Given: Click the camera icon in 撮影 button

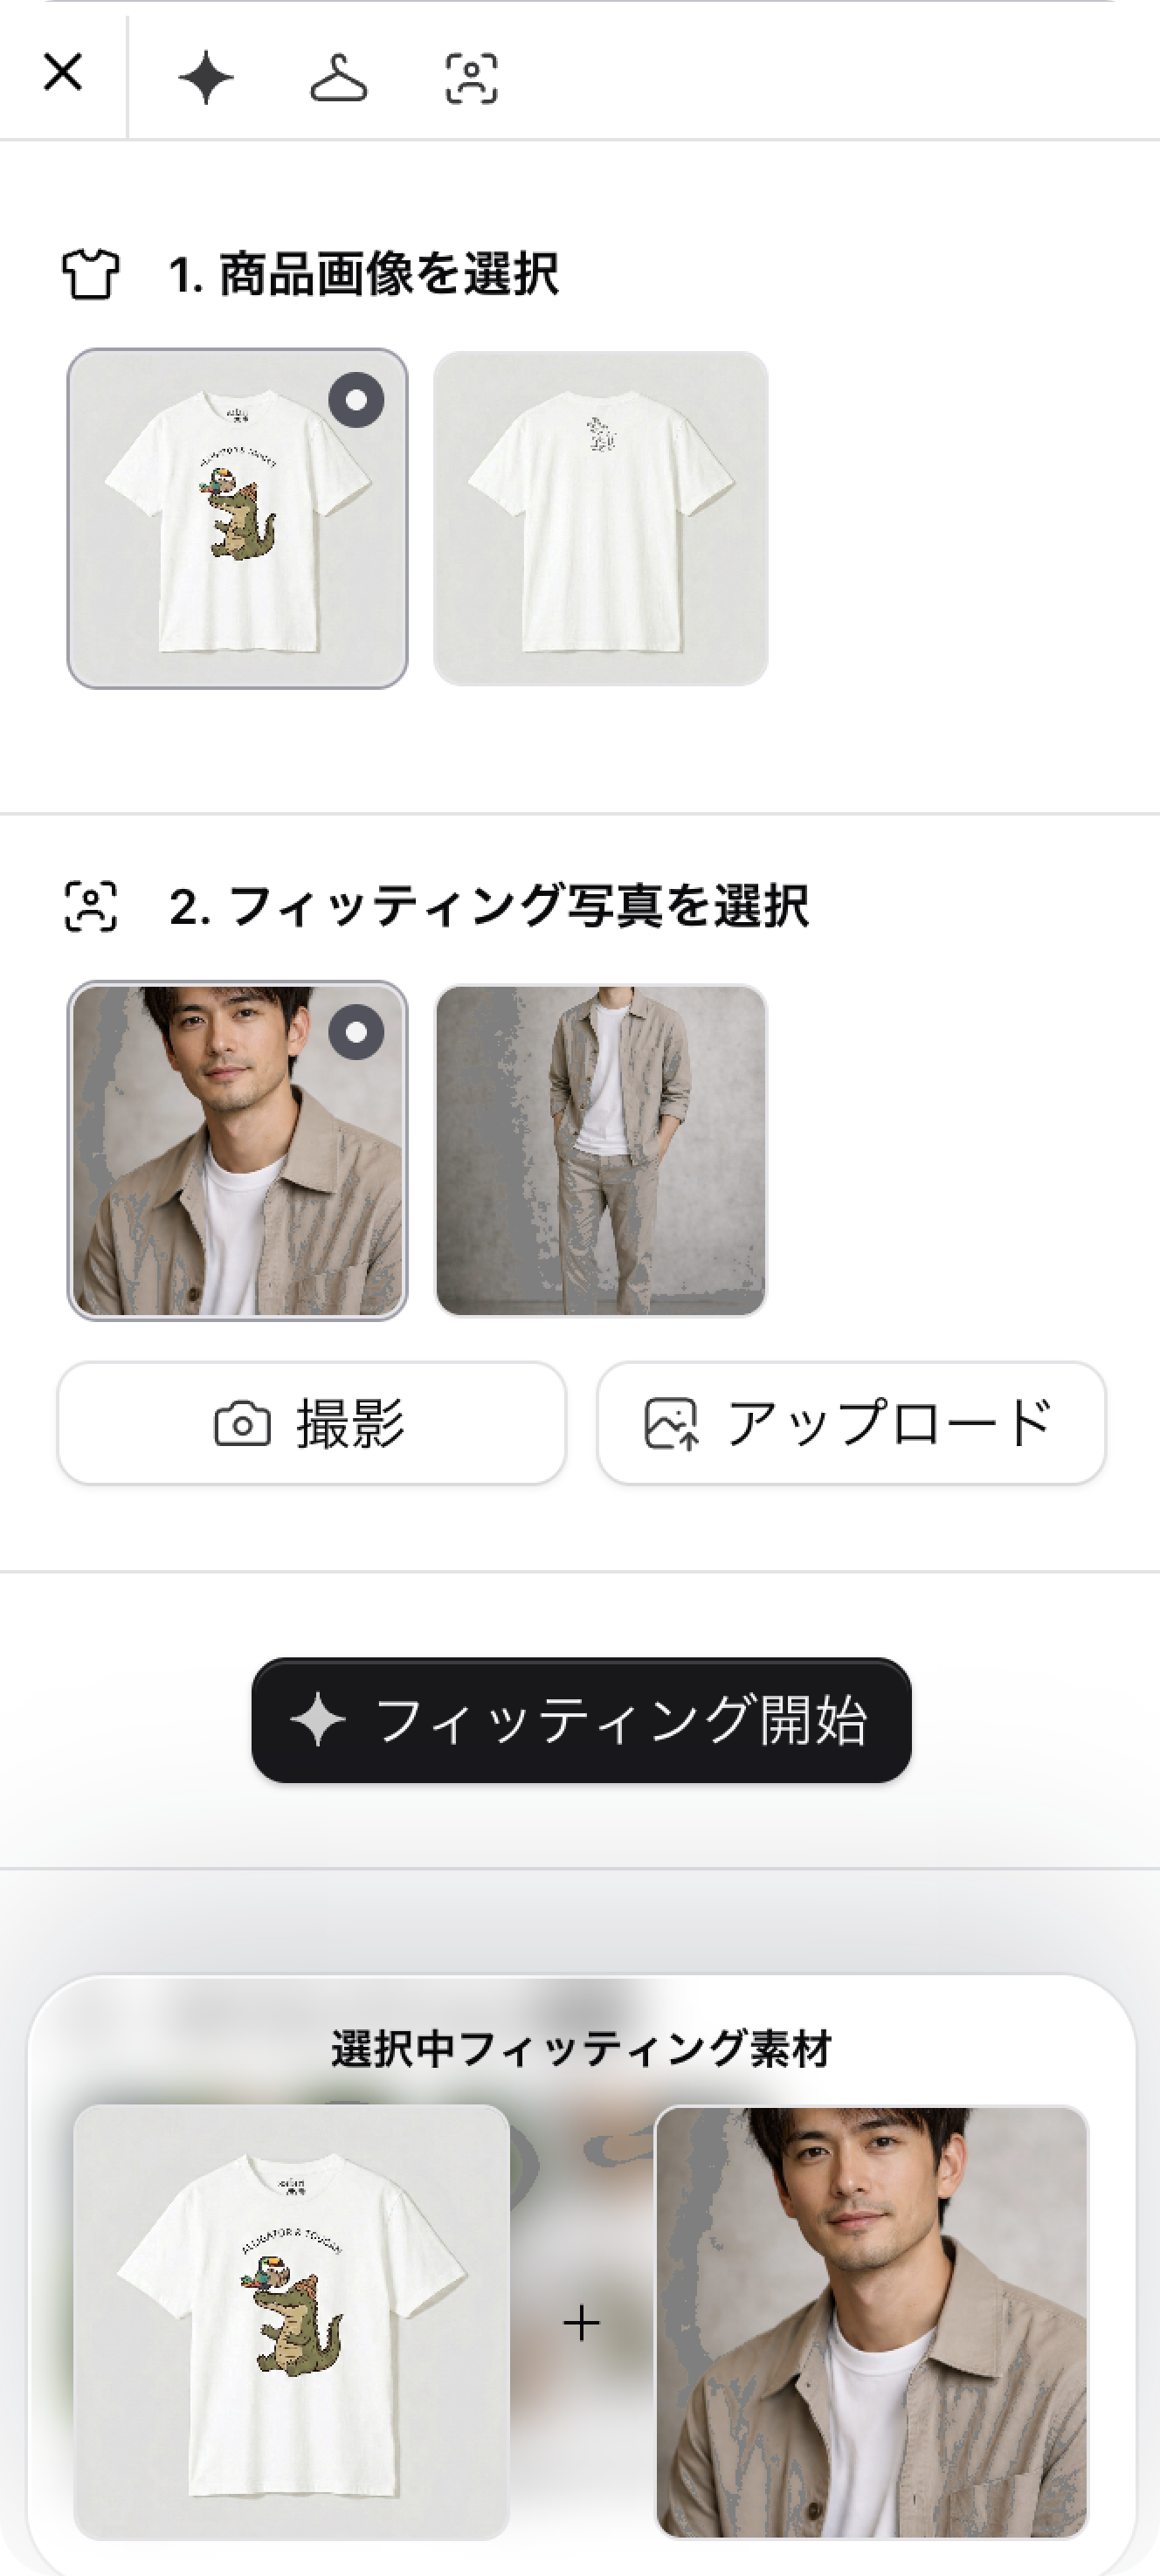Looking at the screenshot, I should pos(242,1423).
